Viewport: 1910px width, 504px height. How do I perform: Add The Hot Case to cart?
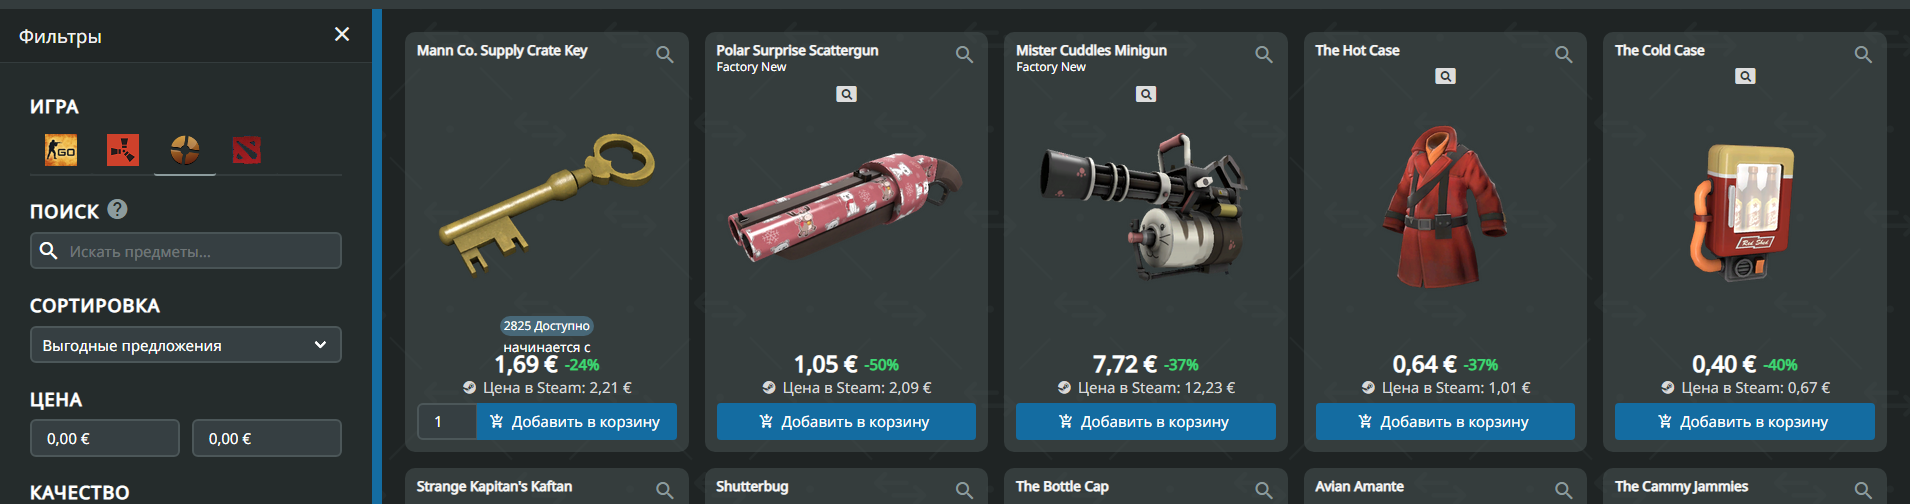click(1445, 422)
